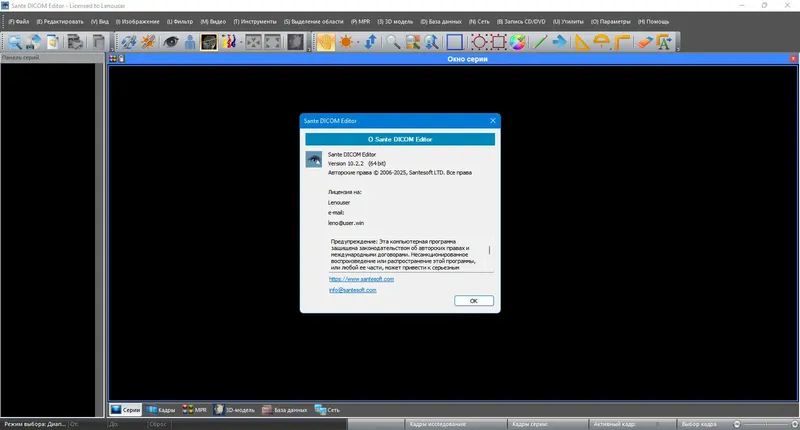Open the 3D модель menu
The image size is (800, 430).
coord(395,21)
